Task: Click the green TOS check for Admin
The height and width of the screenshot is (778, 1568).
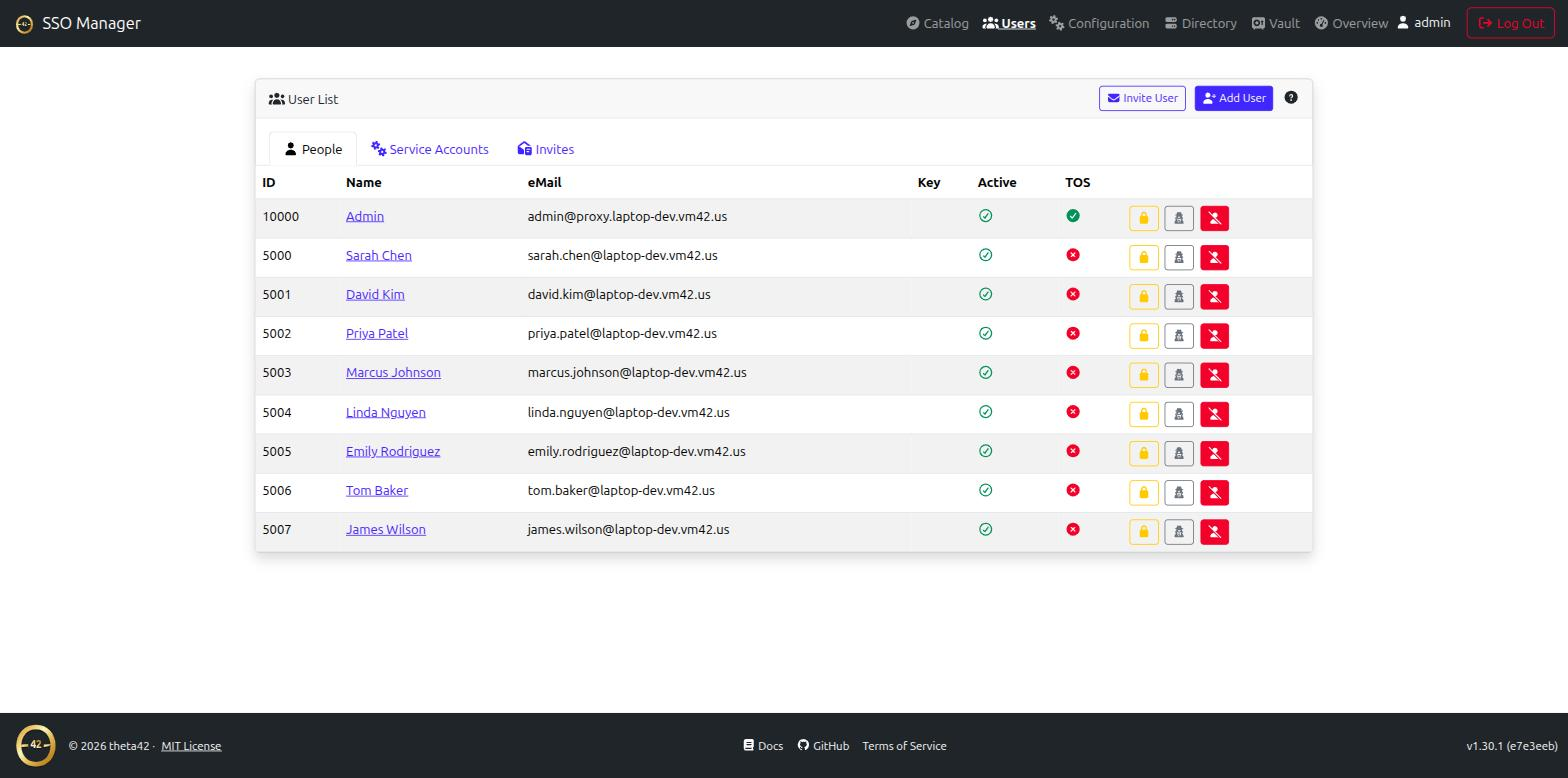Action: point(1073,216)
